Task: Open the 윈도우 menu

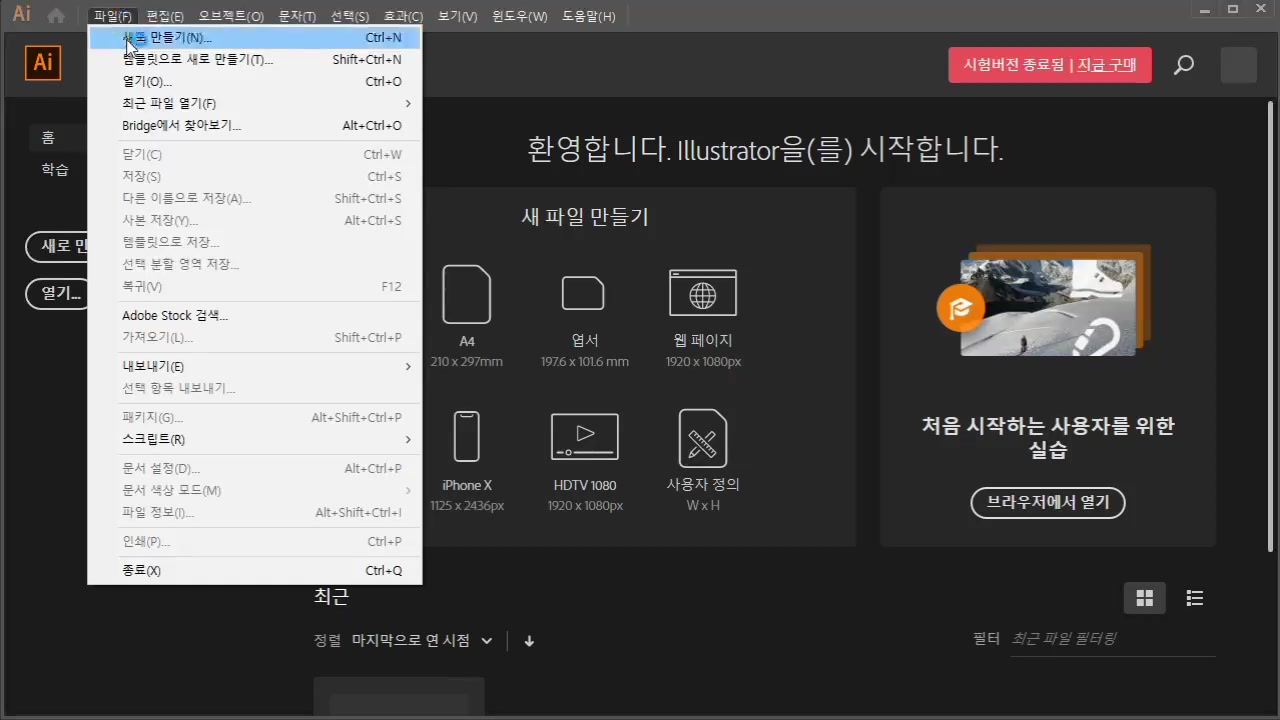Action: click(x=519, y=15)
